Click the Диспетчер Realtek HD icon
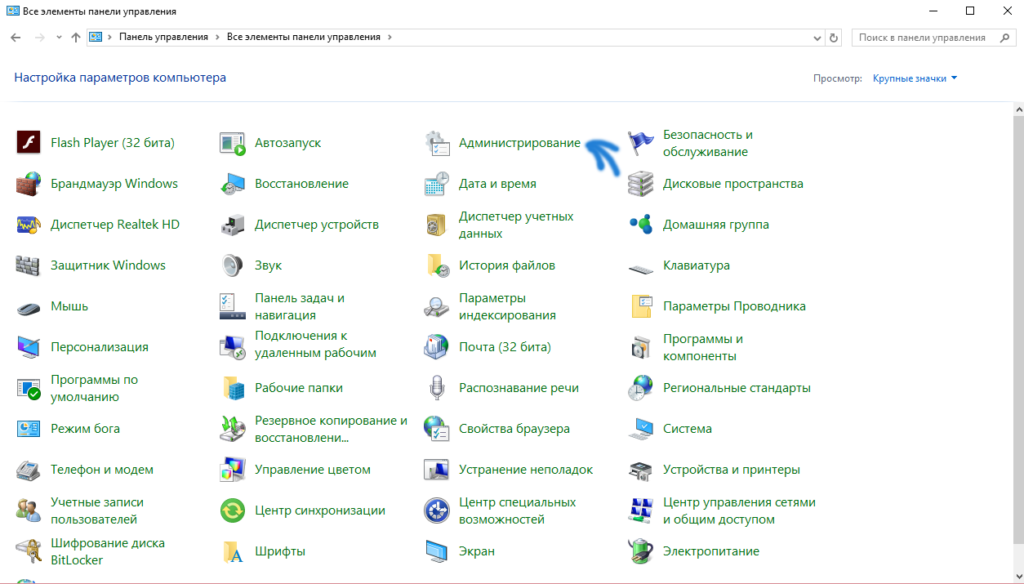 pos(28,225)
